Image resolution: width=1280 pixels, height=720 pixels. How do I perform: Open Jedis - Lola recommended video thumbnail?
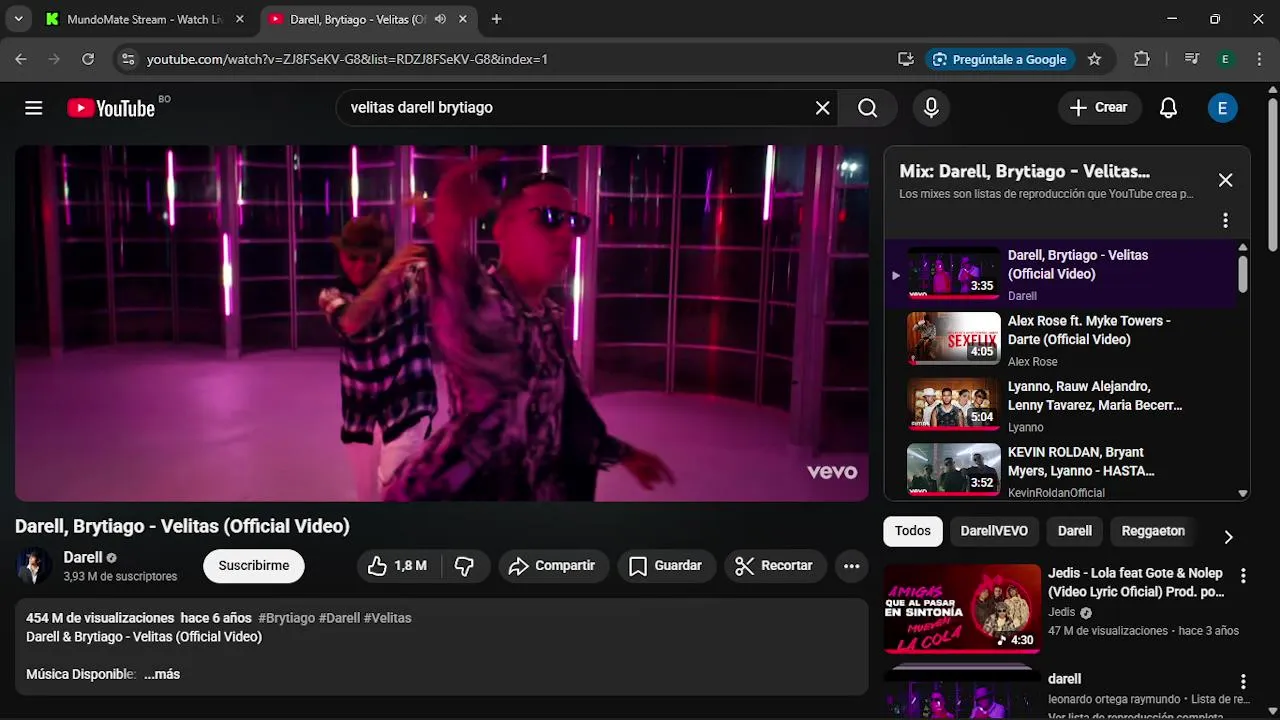click(x=962, y=609)
